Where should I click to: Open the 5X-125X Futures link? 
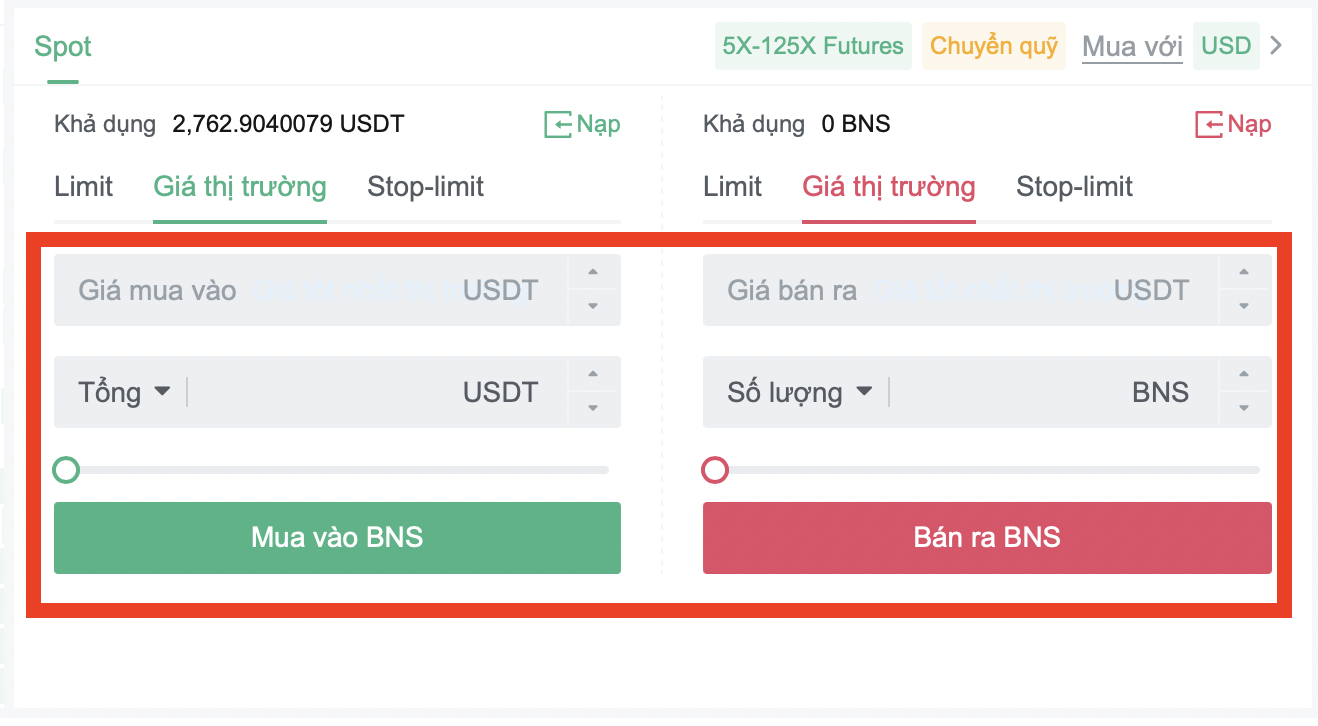click(813, 46)
